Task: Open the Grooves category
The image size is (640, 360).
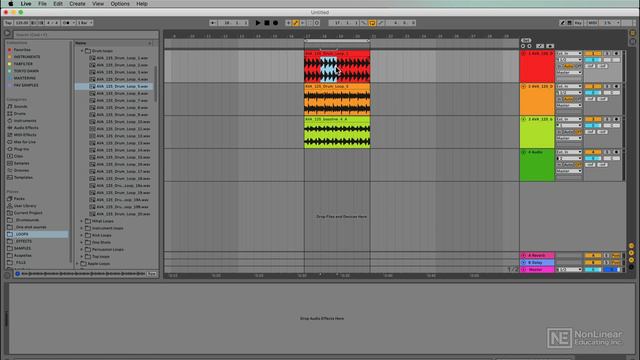Action: 21,170
